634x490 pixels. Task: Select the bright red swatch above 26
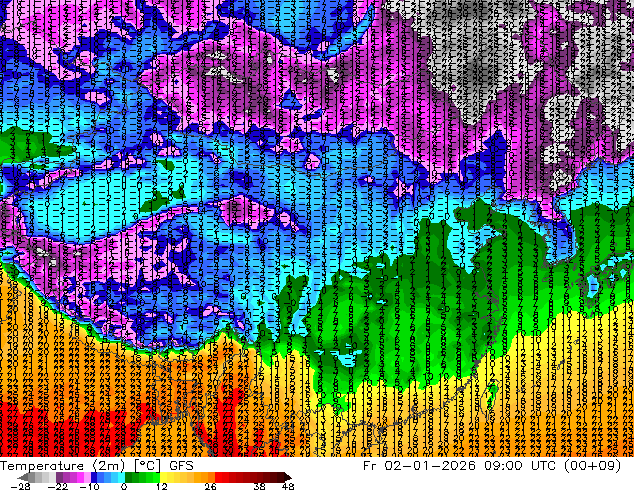coord(218,477)
